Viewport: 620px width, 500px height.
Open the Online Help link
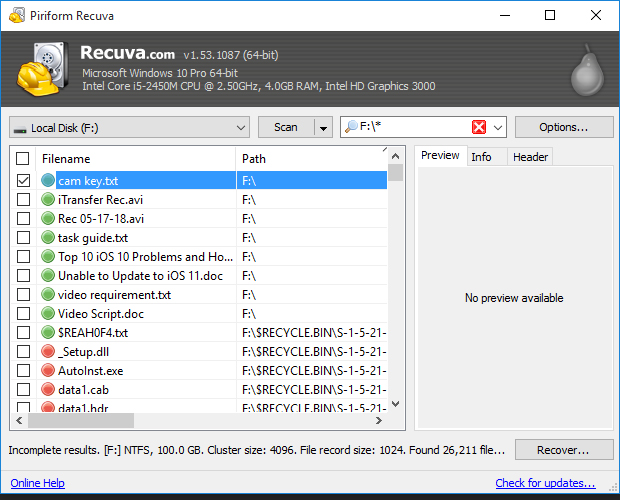pos(38,483)
